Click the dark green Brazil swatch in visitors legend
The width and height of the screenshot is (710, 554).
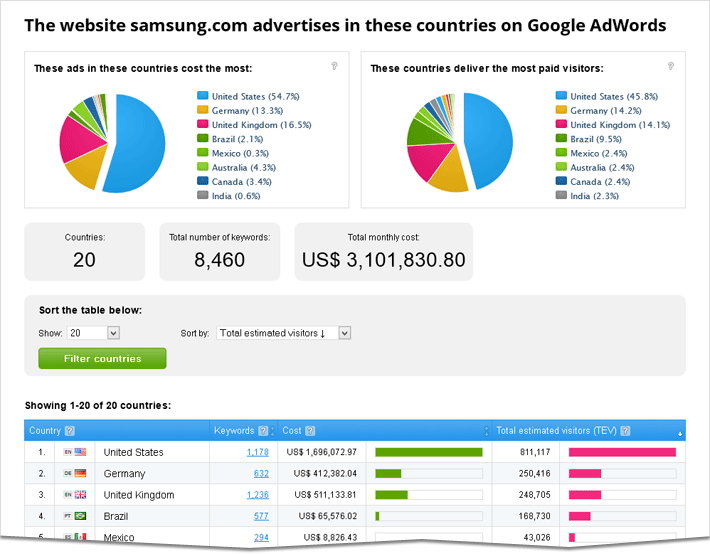(561, 138)
